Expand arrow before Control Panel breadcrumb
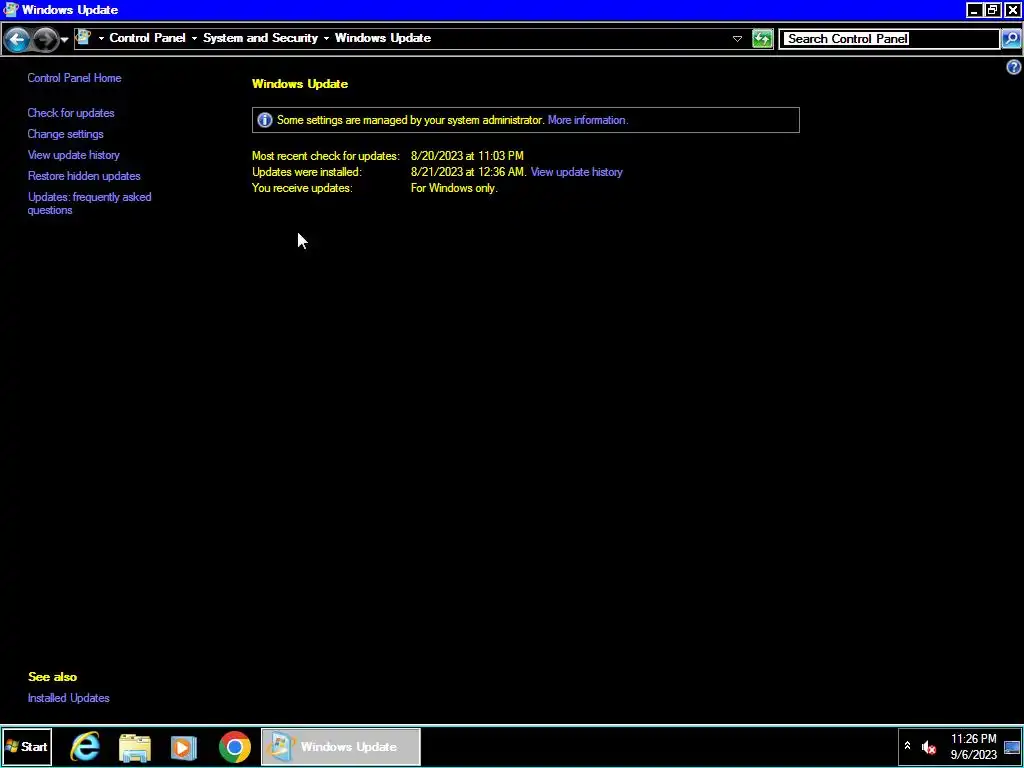1024x768 pixels. click(101, 39)
